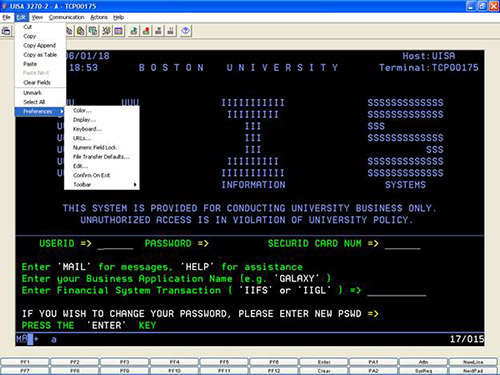Open File Transfer Defaults... entry

point(102,157)
